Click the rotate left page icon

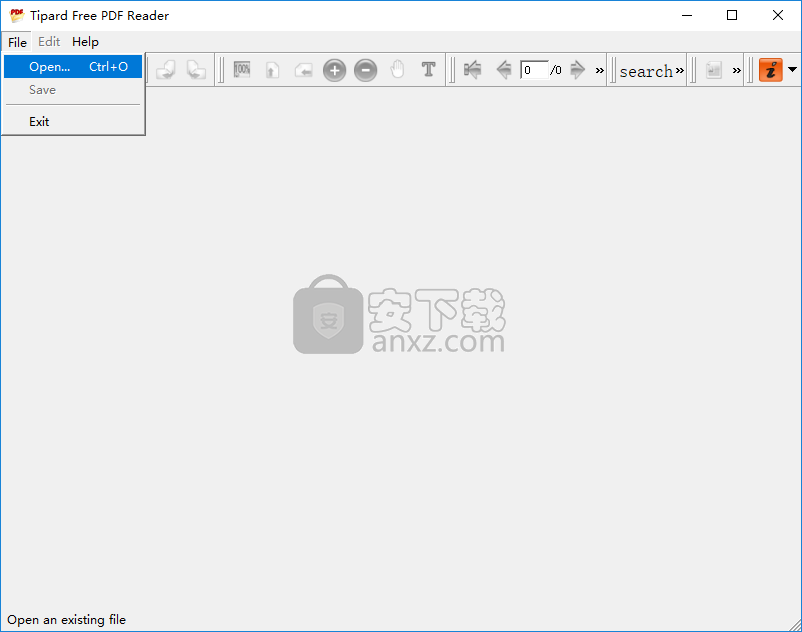click(x=166, y=70)
